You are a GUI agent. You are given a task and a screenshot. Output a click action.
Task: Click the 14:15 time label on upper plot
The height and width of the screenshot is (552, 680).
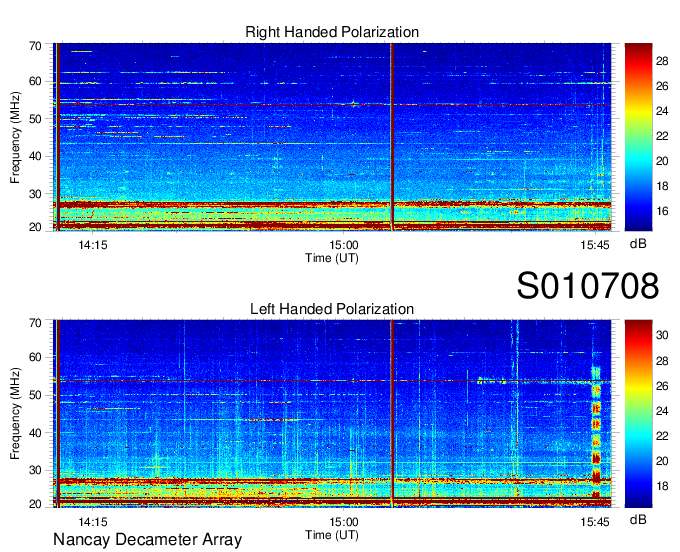point(93,245)
